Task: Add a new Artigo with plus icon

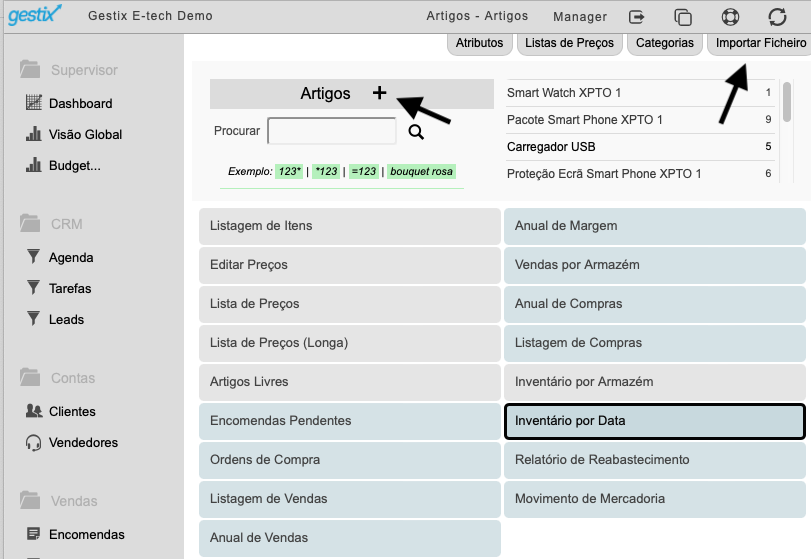Action: pyautogui.click(x=379, y=93)
